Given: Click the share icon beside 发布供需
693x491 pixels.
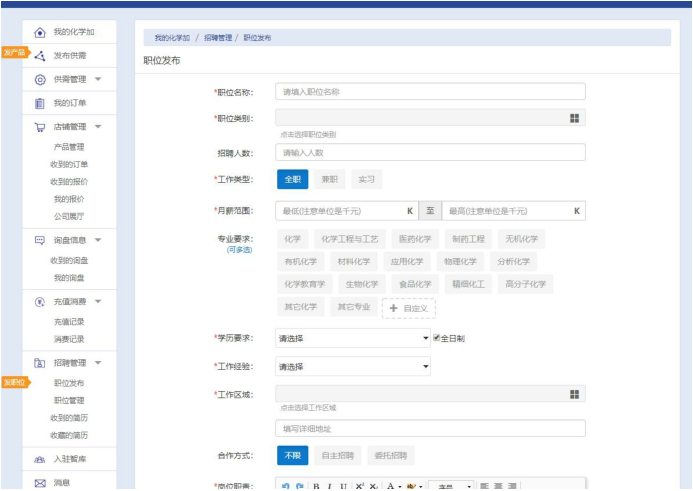Looking at the screenshot, I should 40,56.
